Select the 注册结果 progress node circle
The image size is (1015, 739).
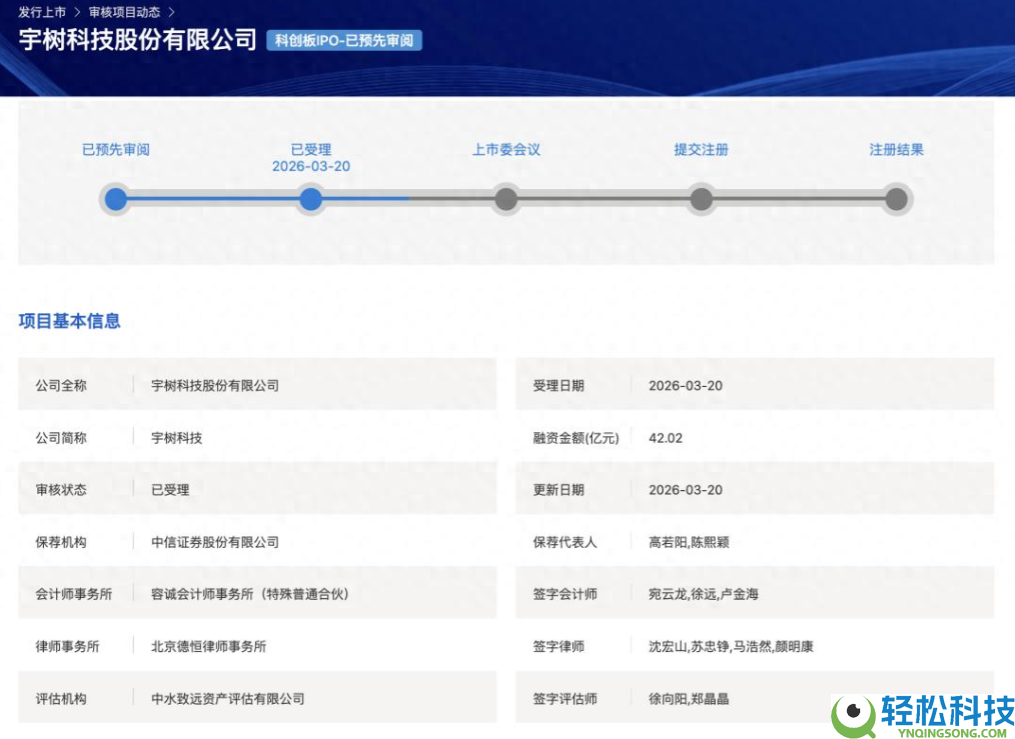pyautogui.click(x=896, y=199)
